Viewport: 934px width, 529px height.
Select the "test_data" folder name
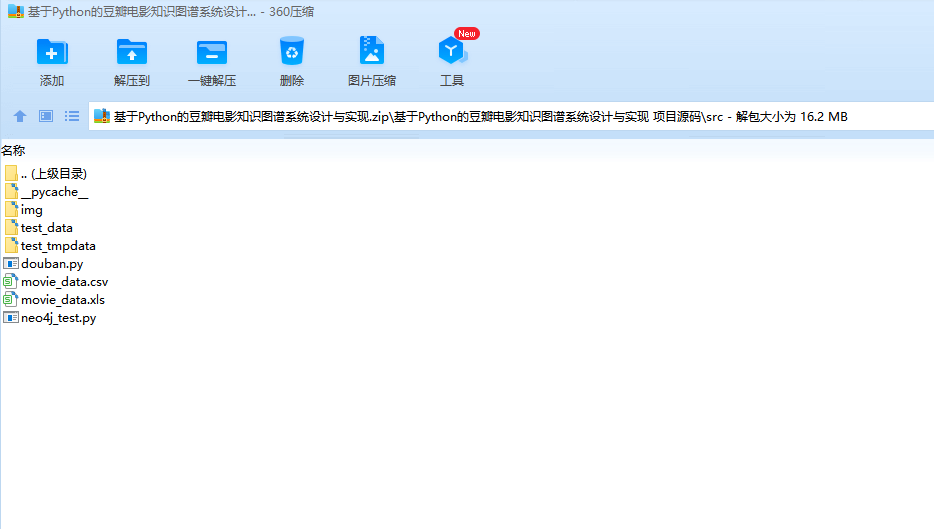(46, 228)
